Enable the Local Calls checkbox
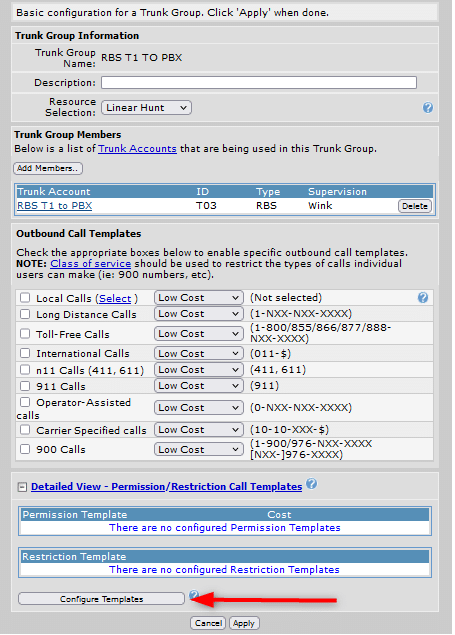 (x=25, y=298)
